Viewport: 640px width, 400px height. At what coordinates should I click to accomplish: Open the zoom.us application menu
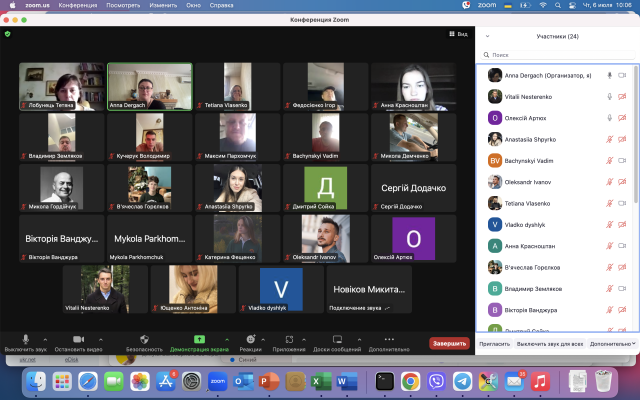[37, 5]
